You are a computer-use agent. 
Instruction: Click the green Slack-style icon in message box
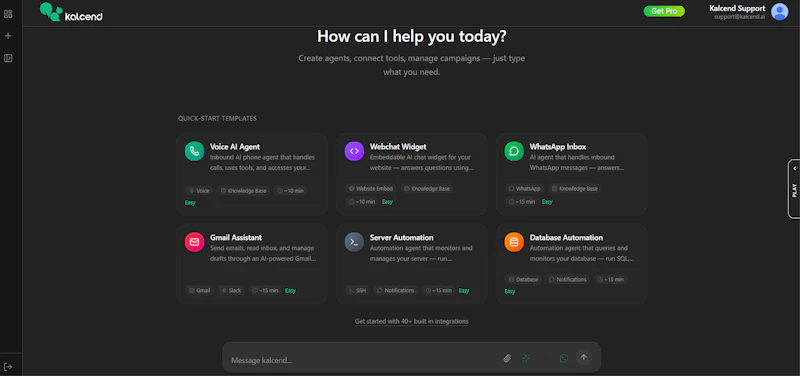pos(526,358)
